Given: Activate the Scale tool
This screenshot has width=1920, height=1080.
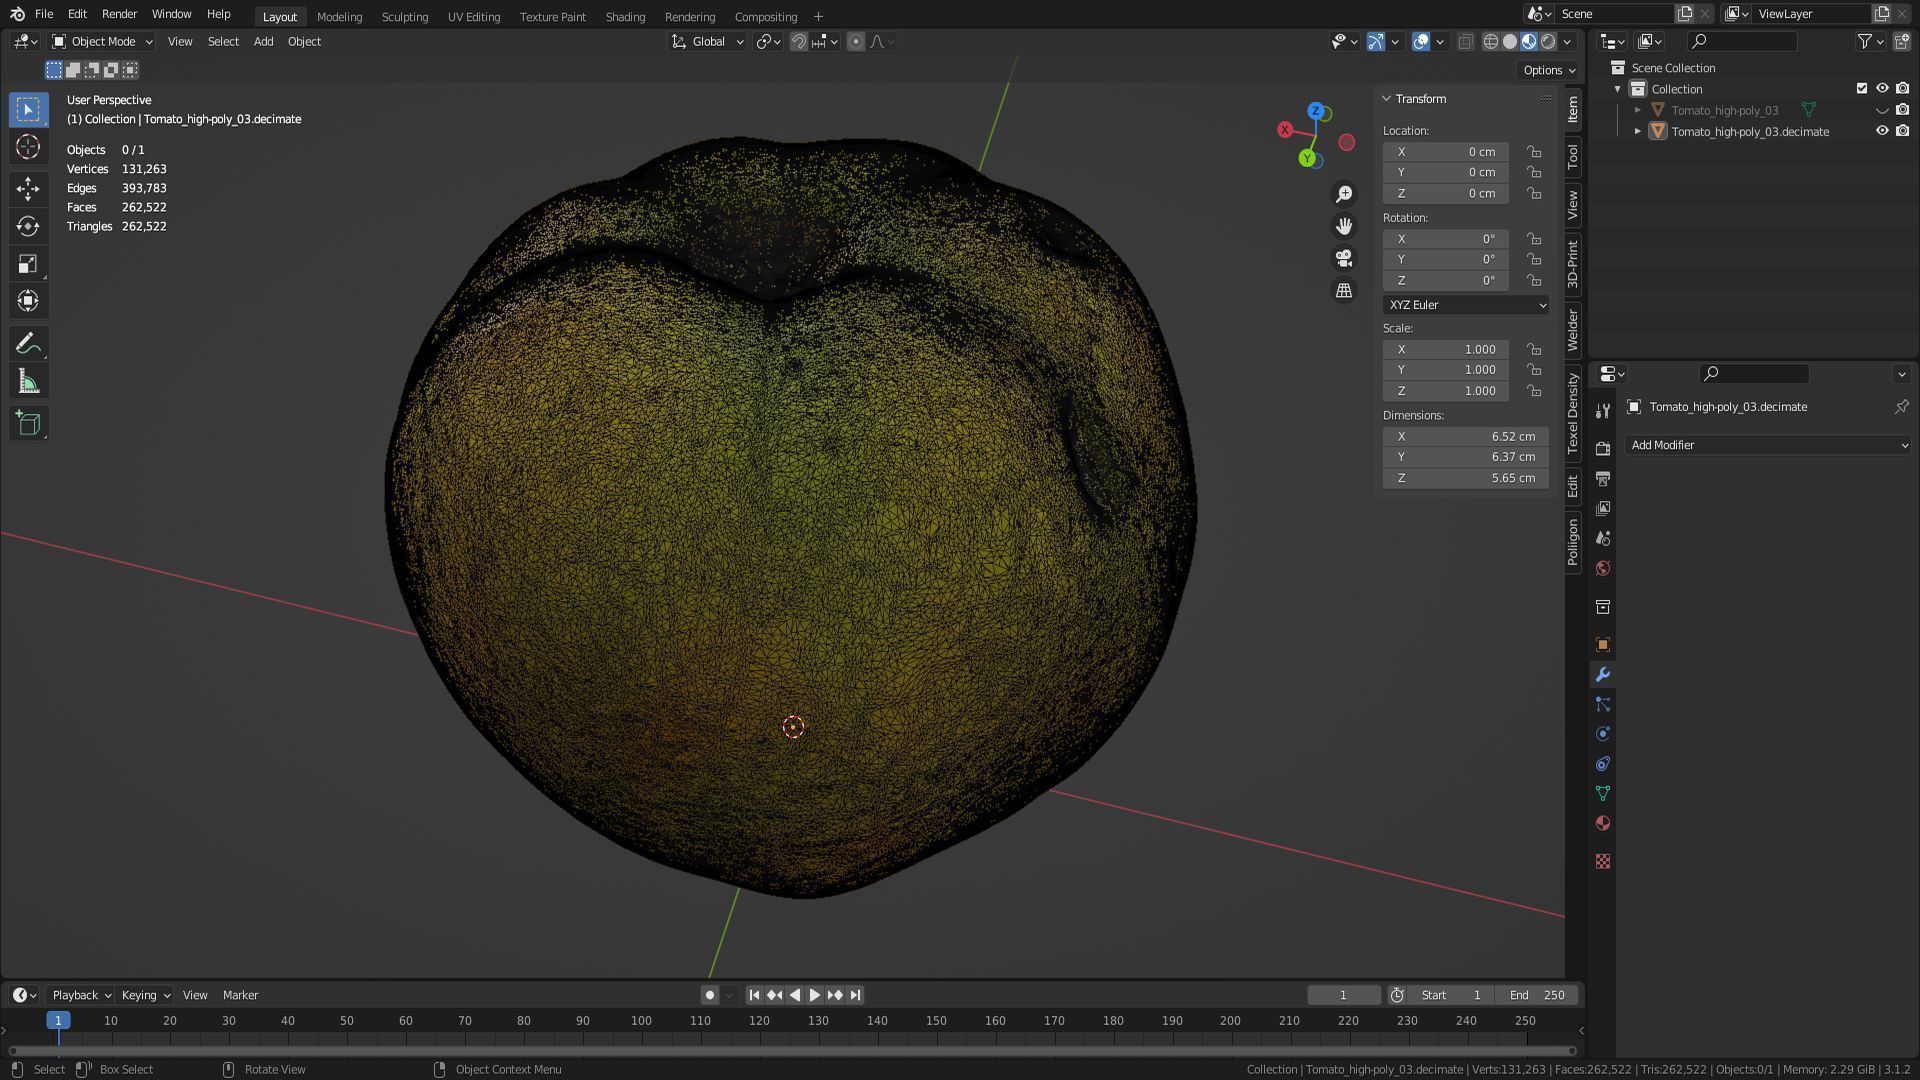Looking at the screenshot, I should pyautogui.click(x=28, y=264).
